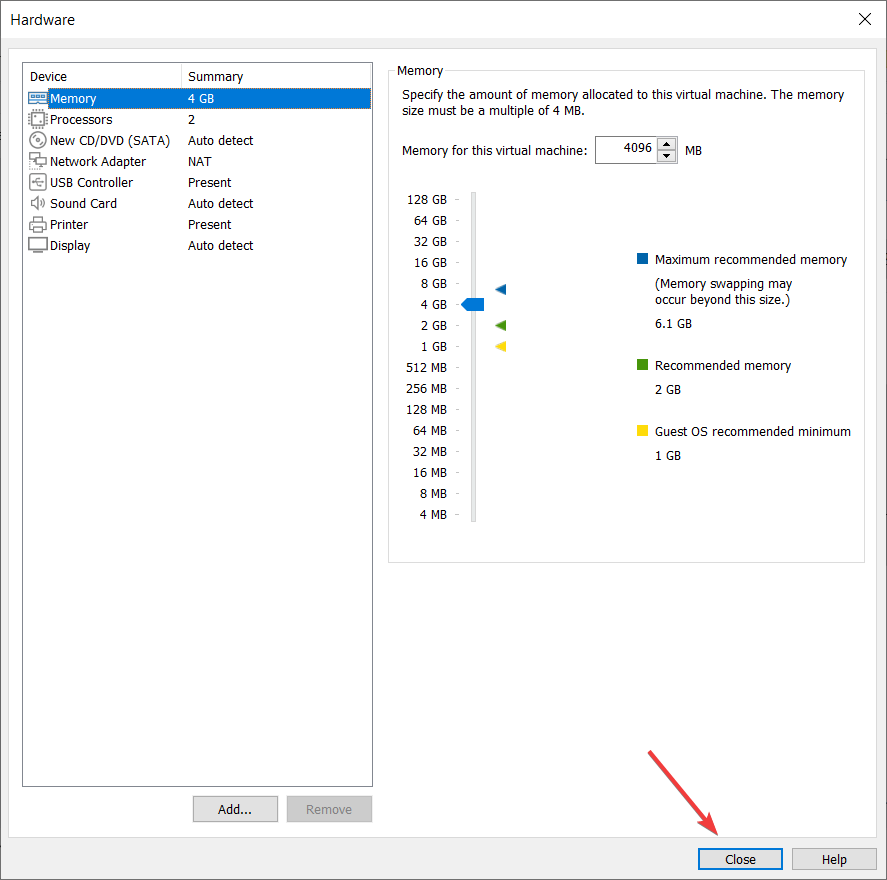Click yellow Guest OS minimum legend swatch

(x=642, y=430)
